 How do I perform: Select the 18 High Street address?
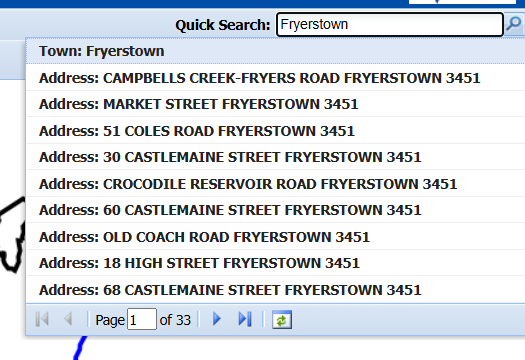pos(275,263)
